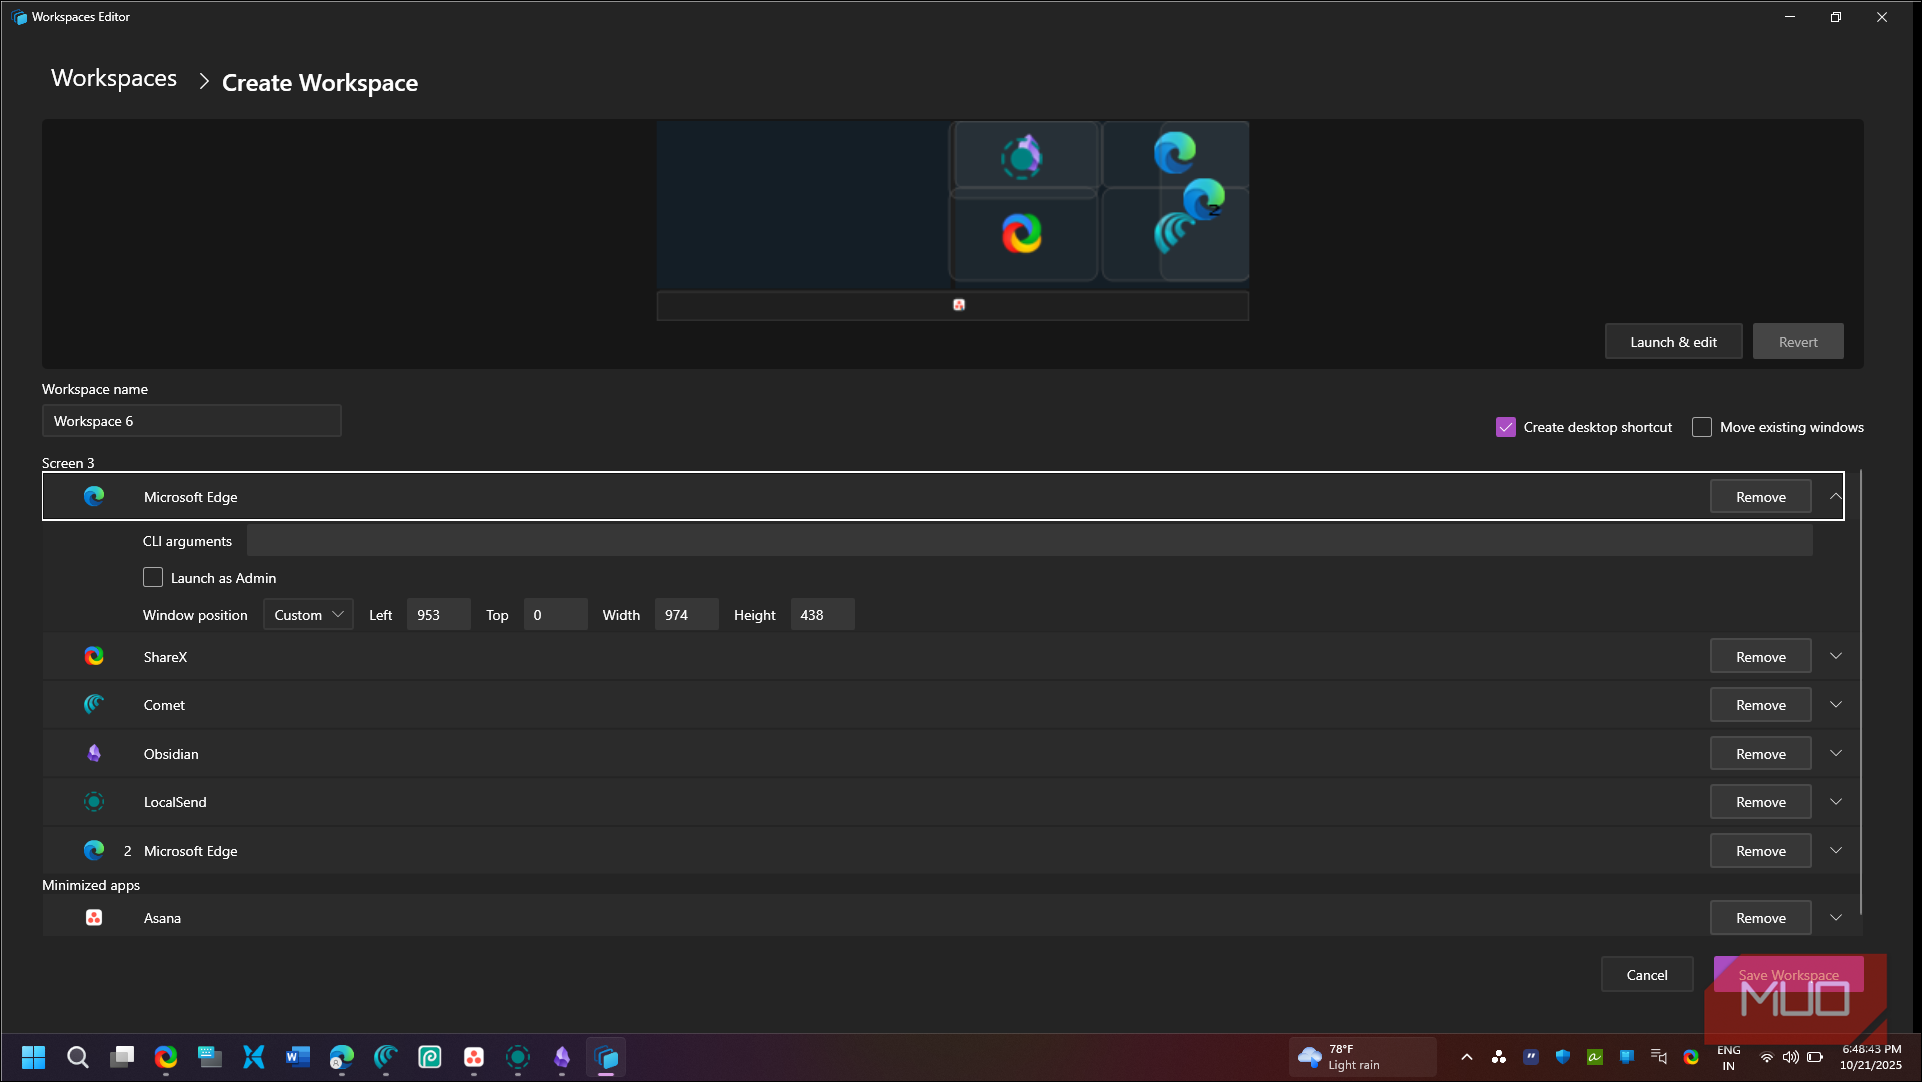Screen dimensions: 1922x1082
Task: Remove ShareX from the workspace
Action: tap(1760, 656)
